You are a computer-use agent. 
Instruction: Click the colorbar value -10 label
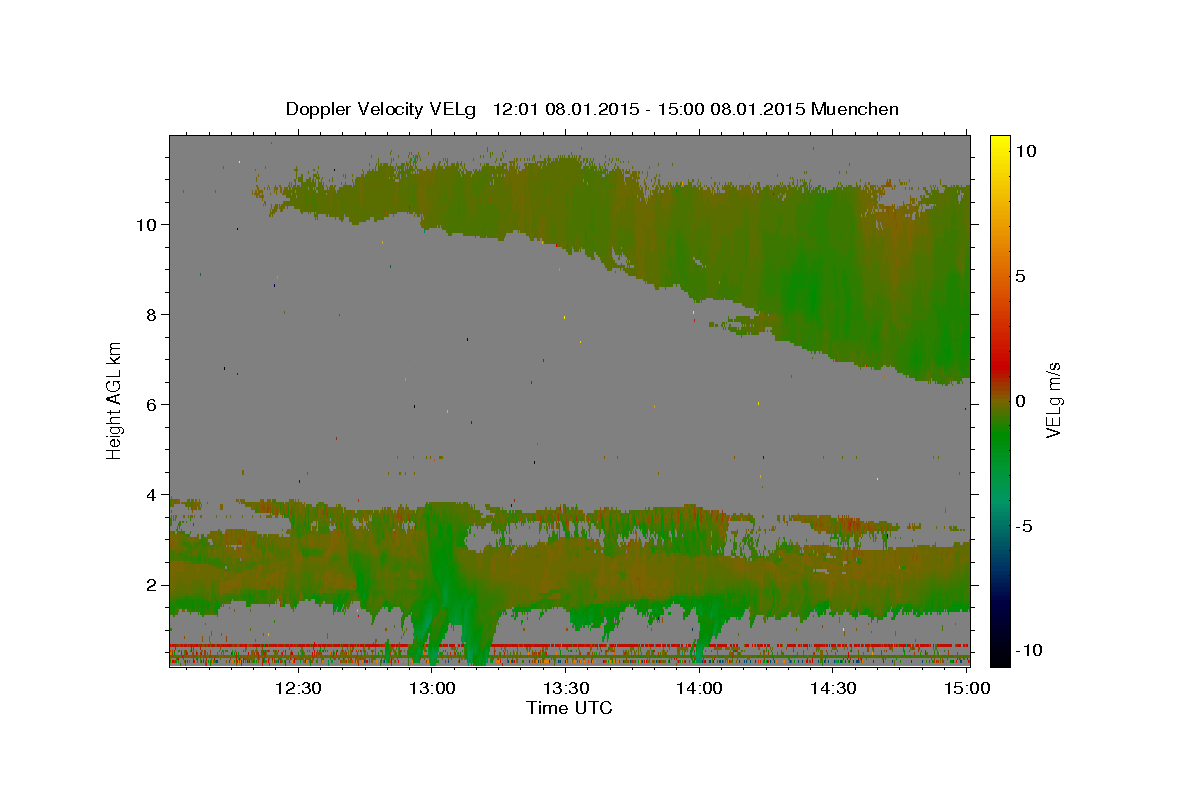[1027, 651]
